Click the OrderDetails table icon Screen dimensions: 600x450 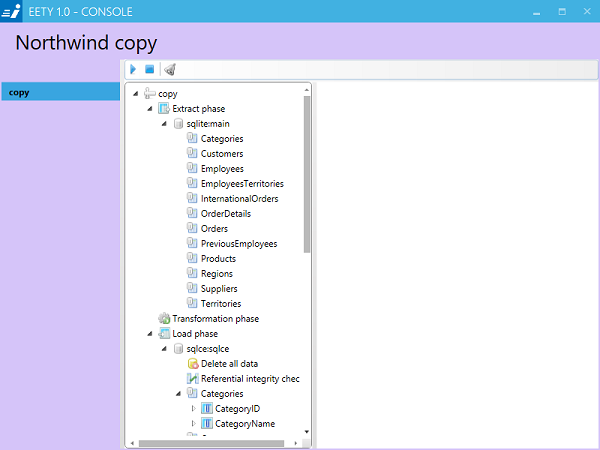click(192, 213)
